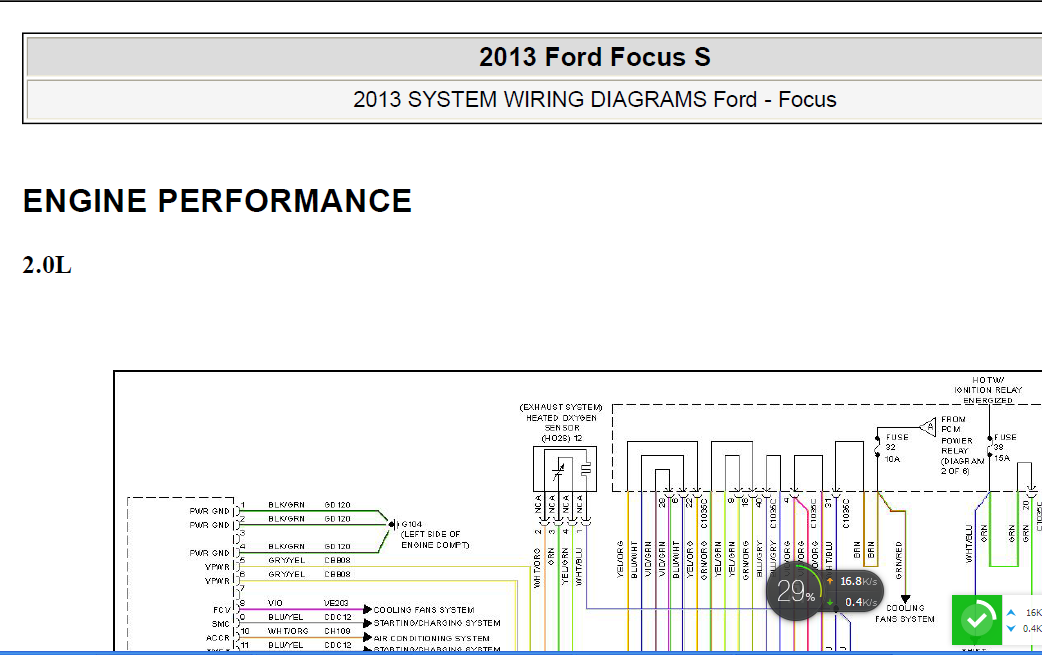Click the SMC pin label
Image resolution: width=1042 pixels, height=655 pixels.
(x=221, y=624)
